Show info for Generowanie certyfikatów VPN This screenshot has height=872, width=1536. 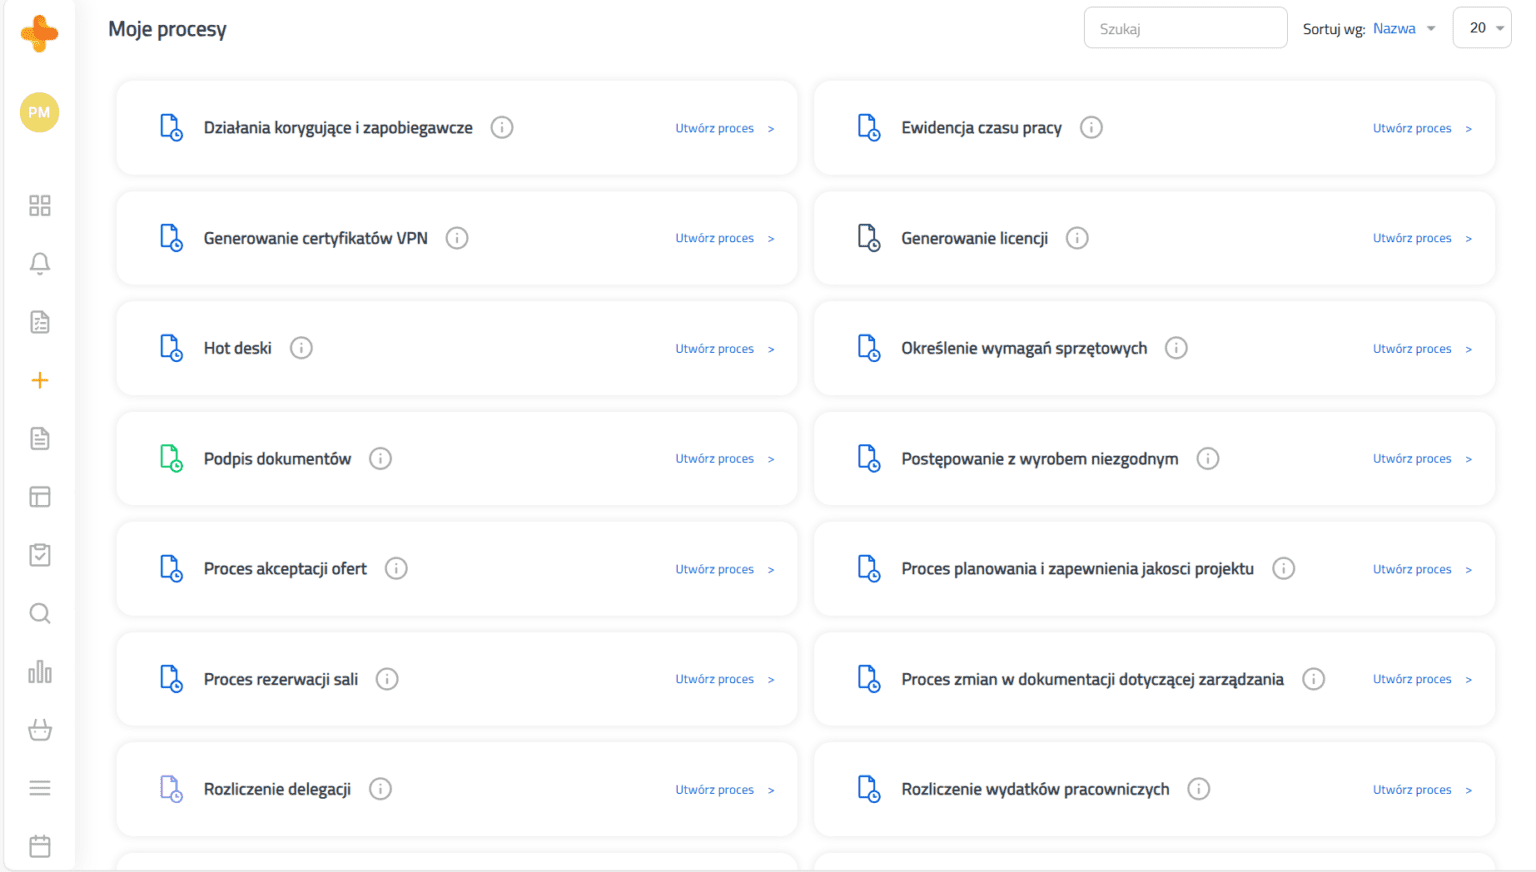pos(457,237)
